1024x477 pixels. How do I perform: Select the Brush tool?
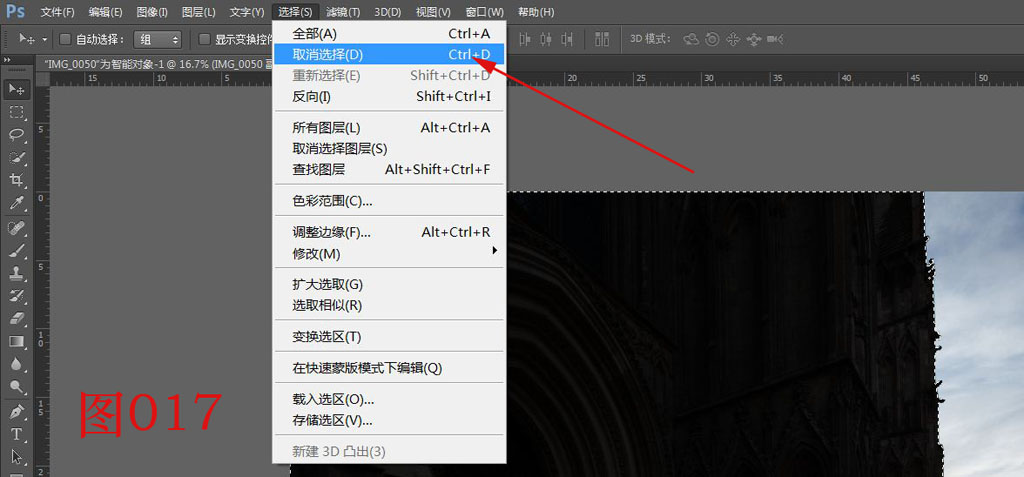click(x=16, y=250)
